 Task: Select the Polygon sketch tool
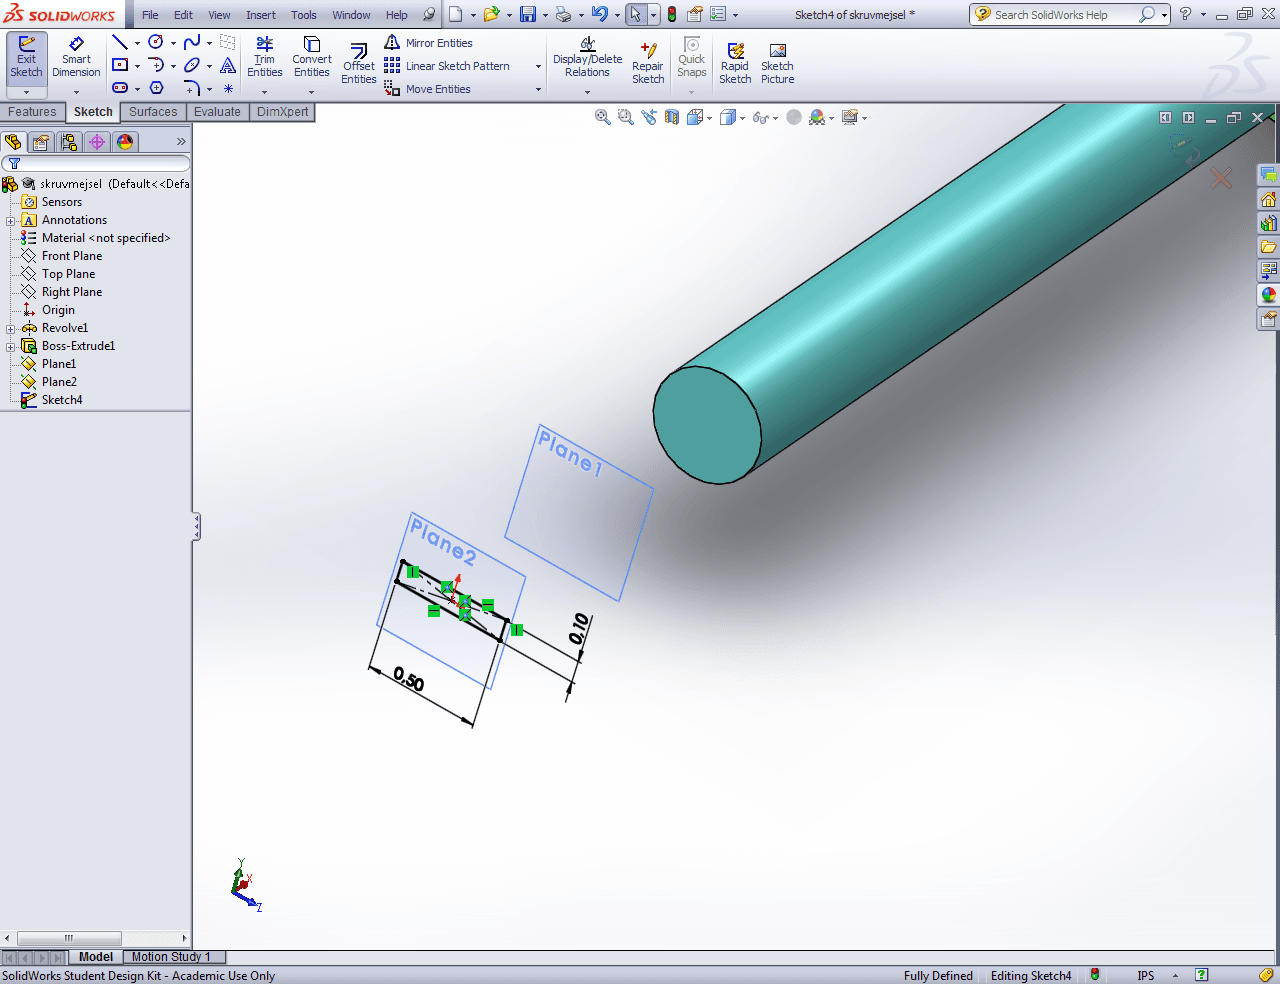click(x=156, y=88)
